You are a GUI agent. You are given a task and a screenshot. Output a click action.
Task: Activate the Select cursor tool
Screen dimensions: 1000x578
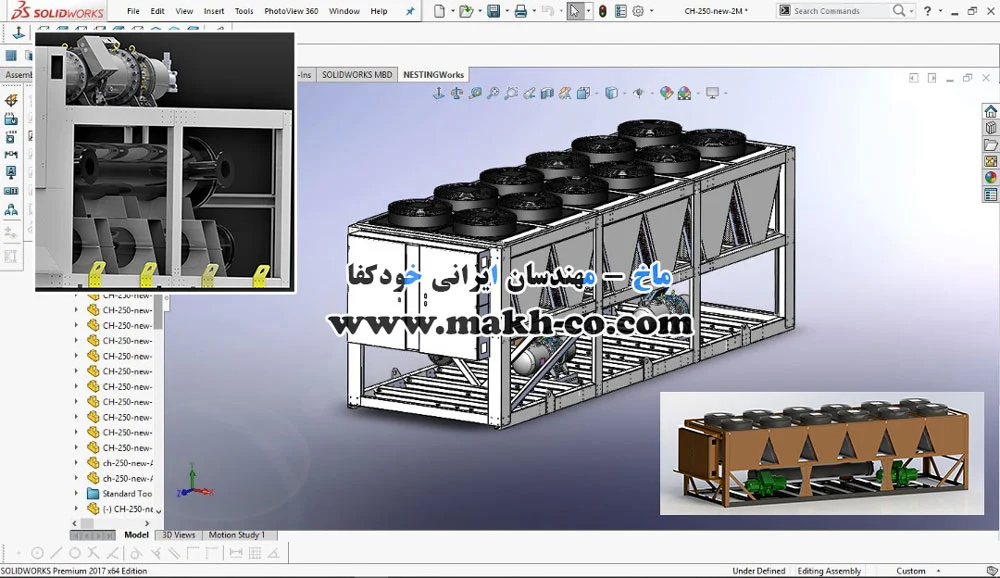575,11
